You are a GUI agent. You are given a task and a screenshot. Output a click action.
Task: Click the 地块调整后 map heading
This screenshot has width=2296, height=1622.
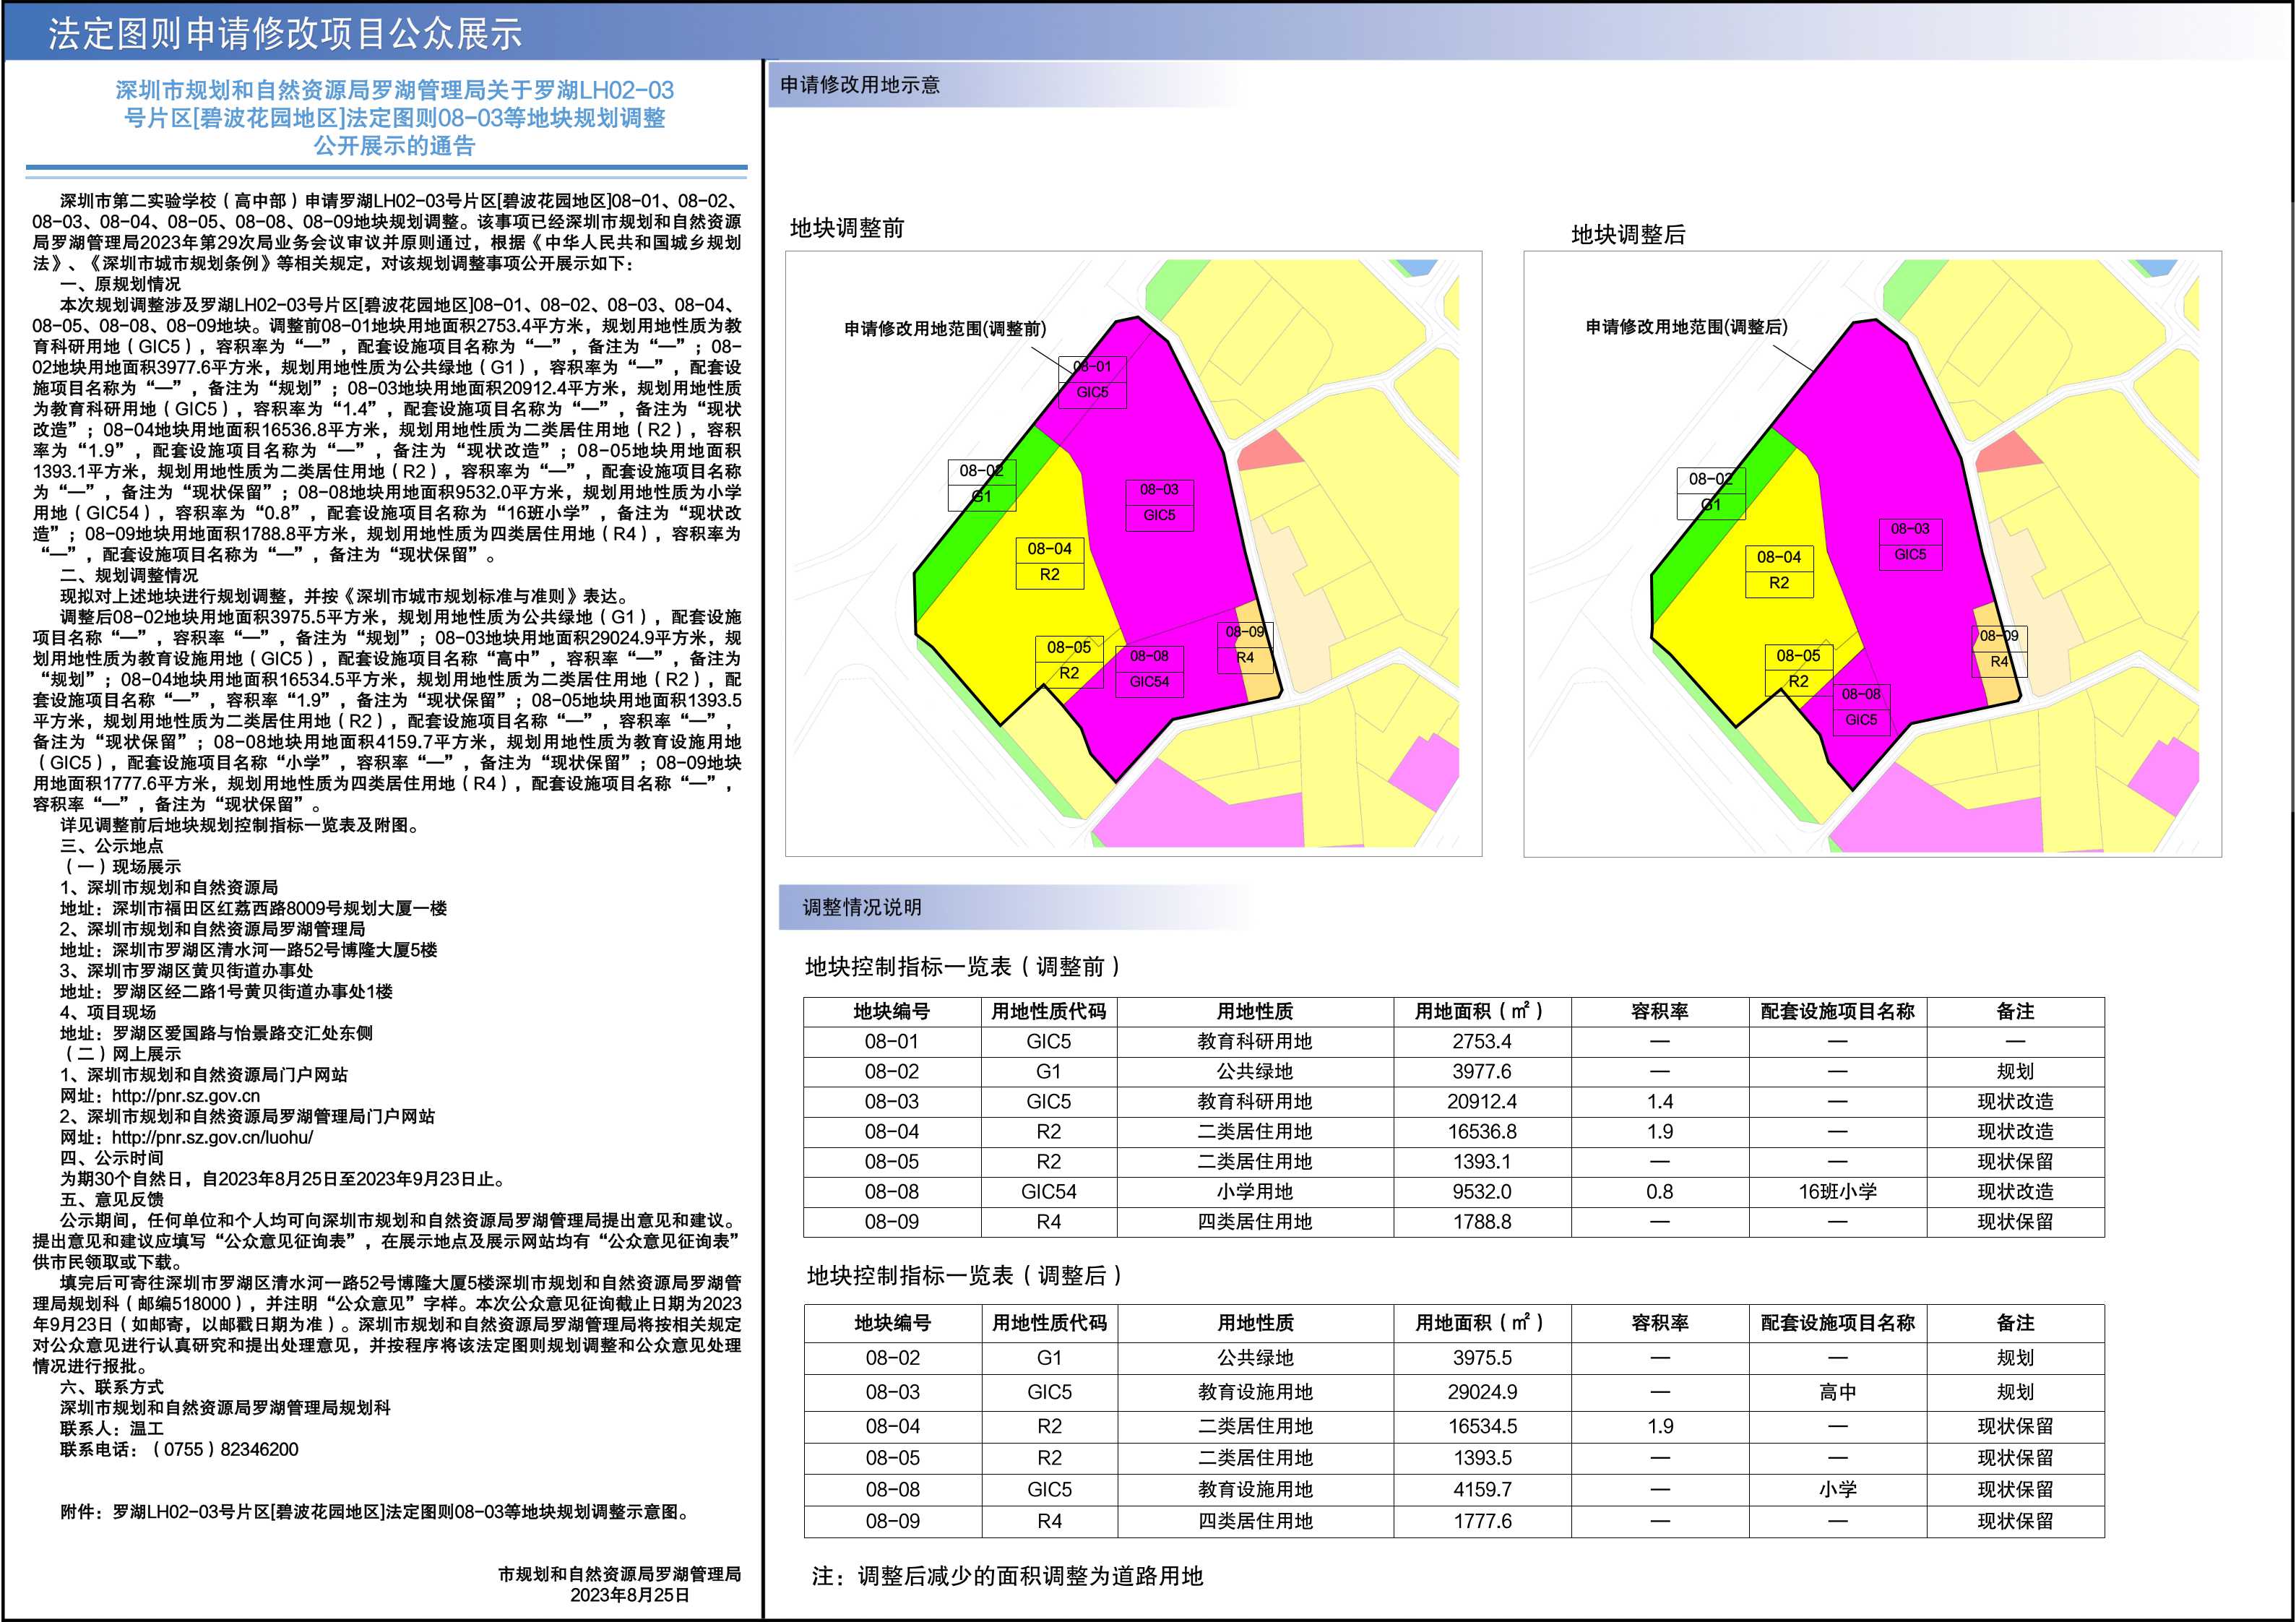(1628, 234)
